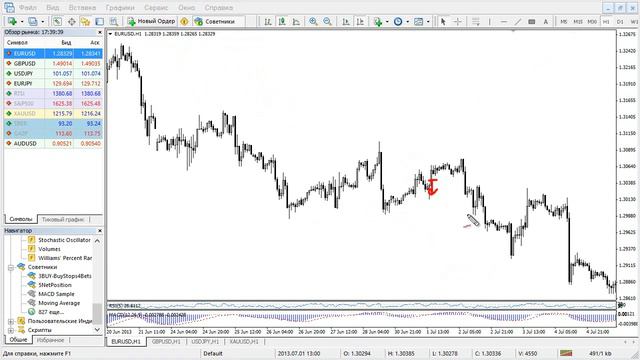The image size is (640, 360).
Task: Open dropdown arrow next to new chart
Action: (22, 22)
